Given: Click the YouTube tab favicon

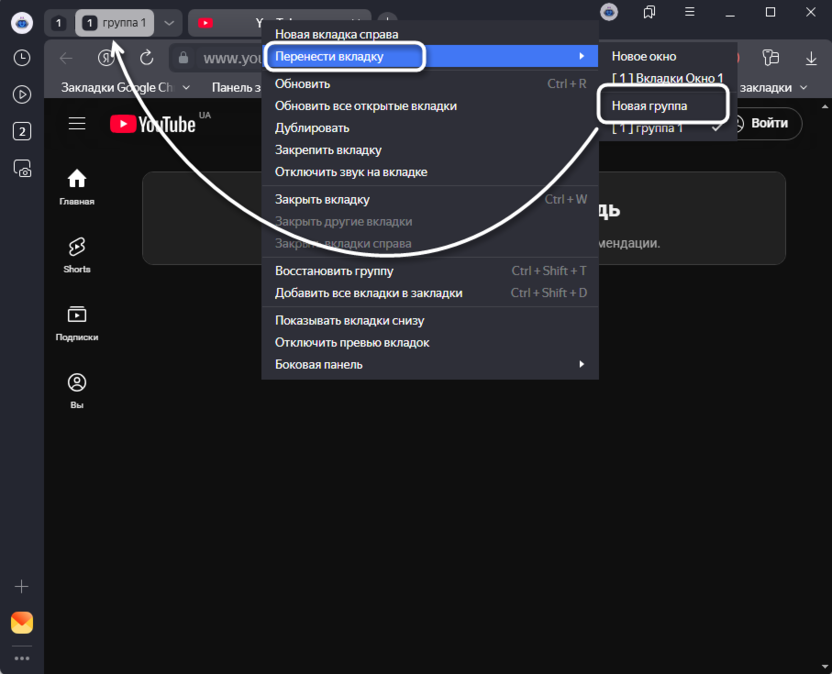Looking at the screenshot, I should pos(205,23).
